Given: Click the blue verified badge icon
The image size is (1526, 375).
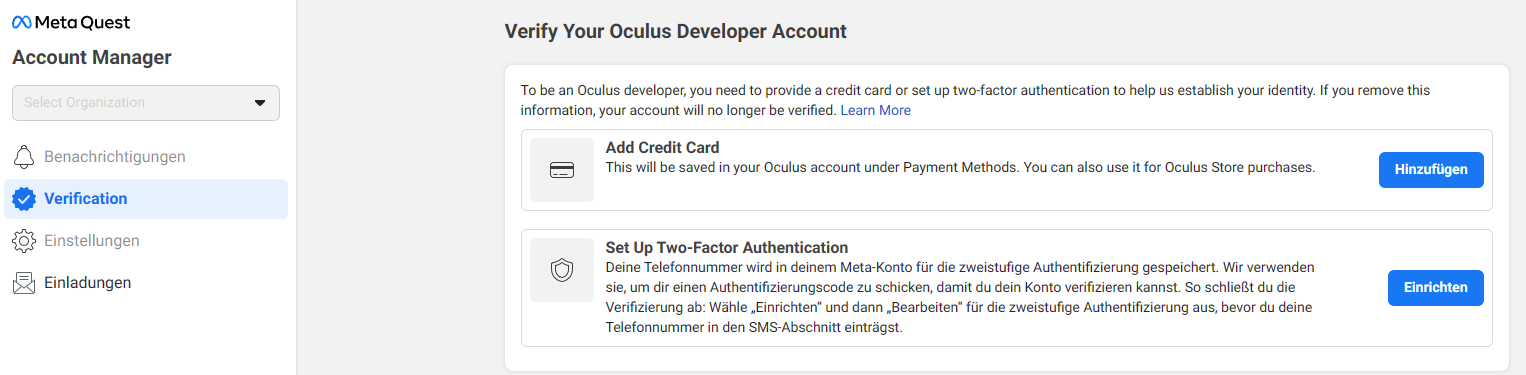Looking at the screenshot, I should coord(24,199).
